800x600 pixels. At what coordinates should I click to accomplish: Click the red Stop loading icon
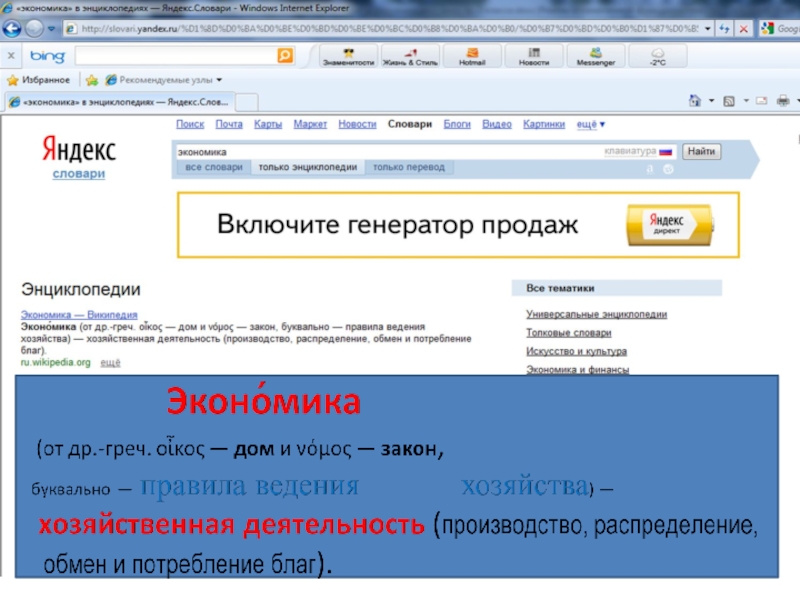pos(743,29)
